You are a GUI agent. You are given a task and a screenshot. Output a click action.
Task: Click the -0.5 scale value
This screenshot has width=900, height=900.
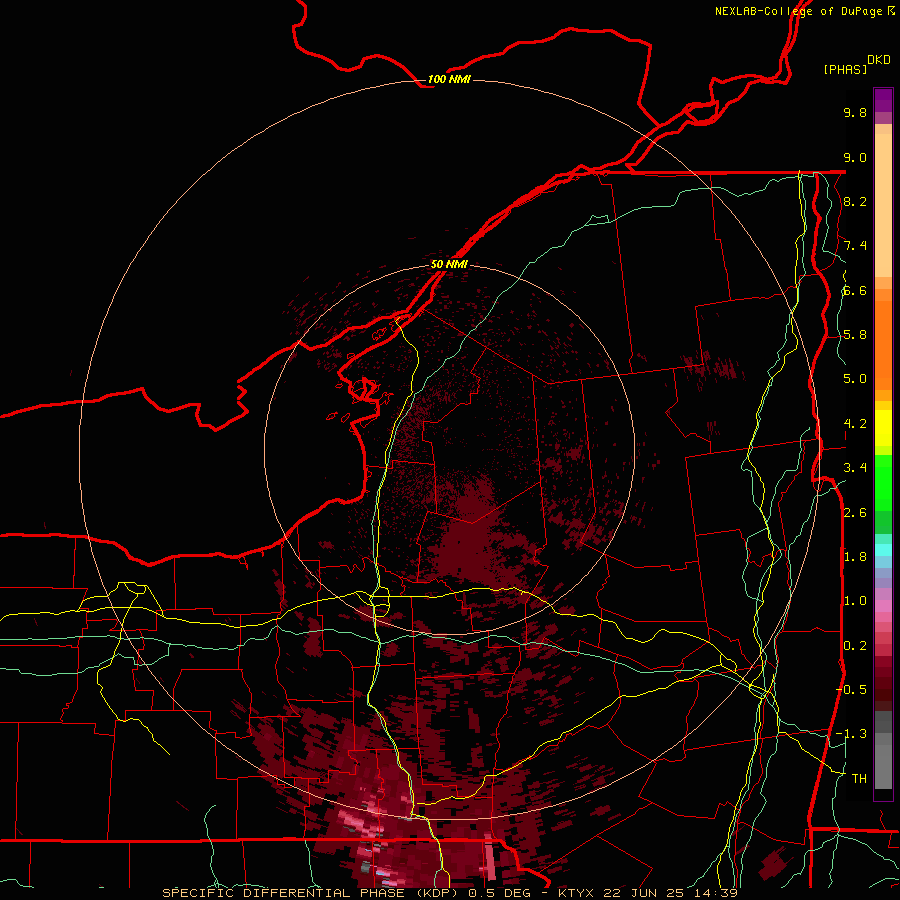[851, 689]
